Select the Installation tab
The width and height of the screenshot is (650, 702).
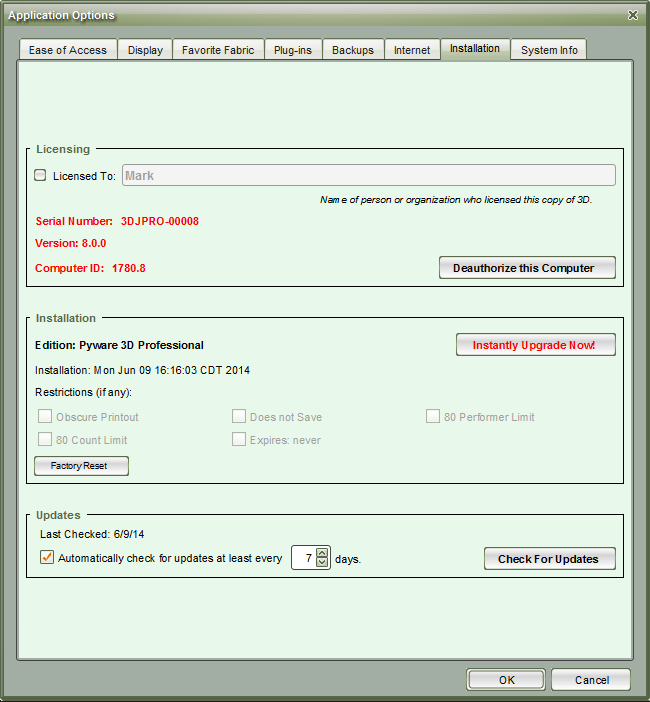475,48
